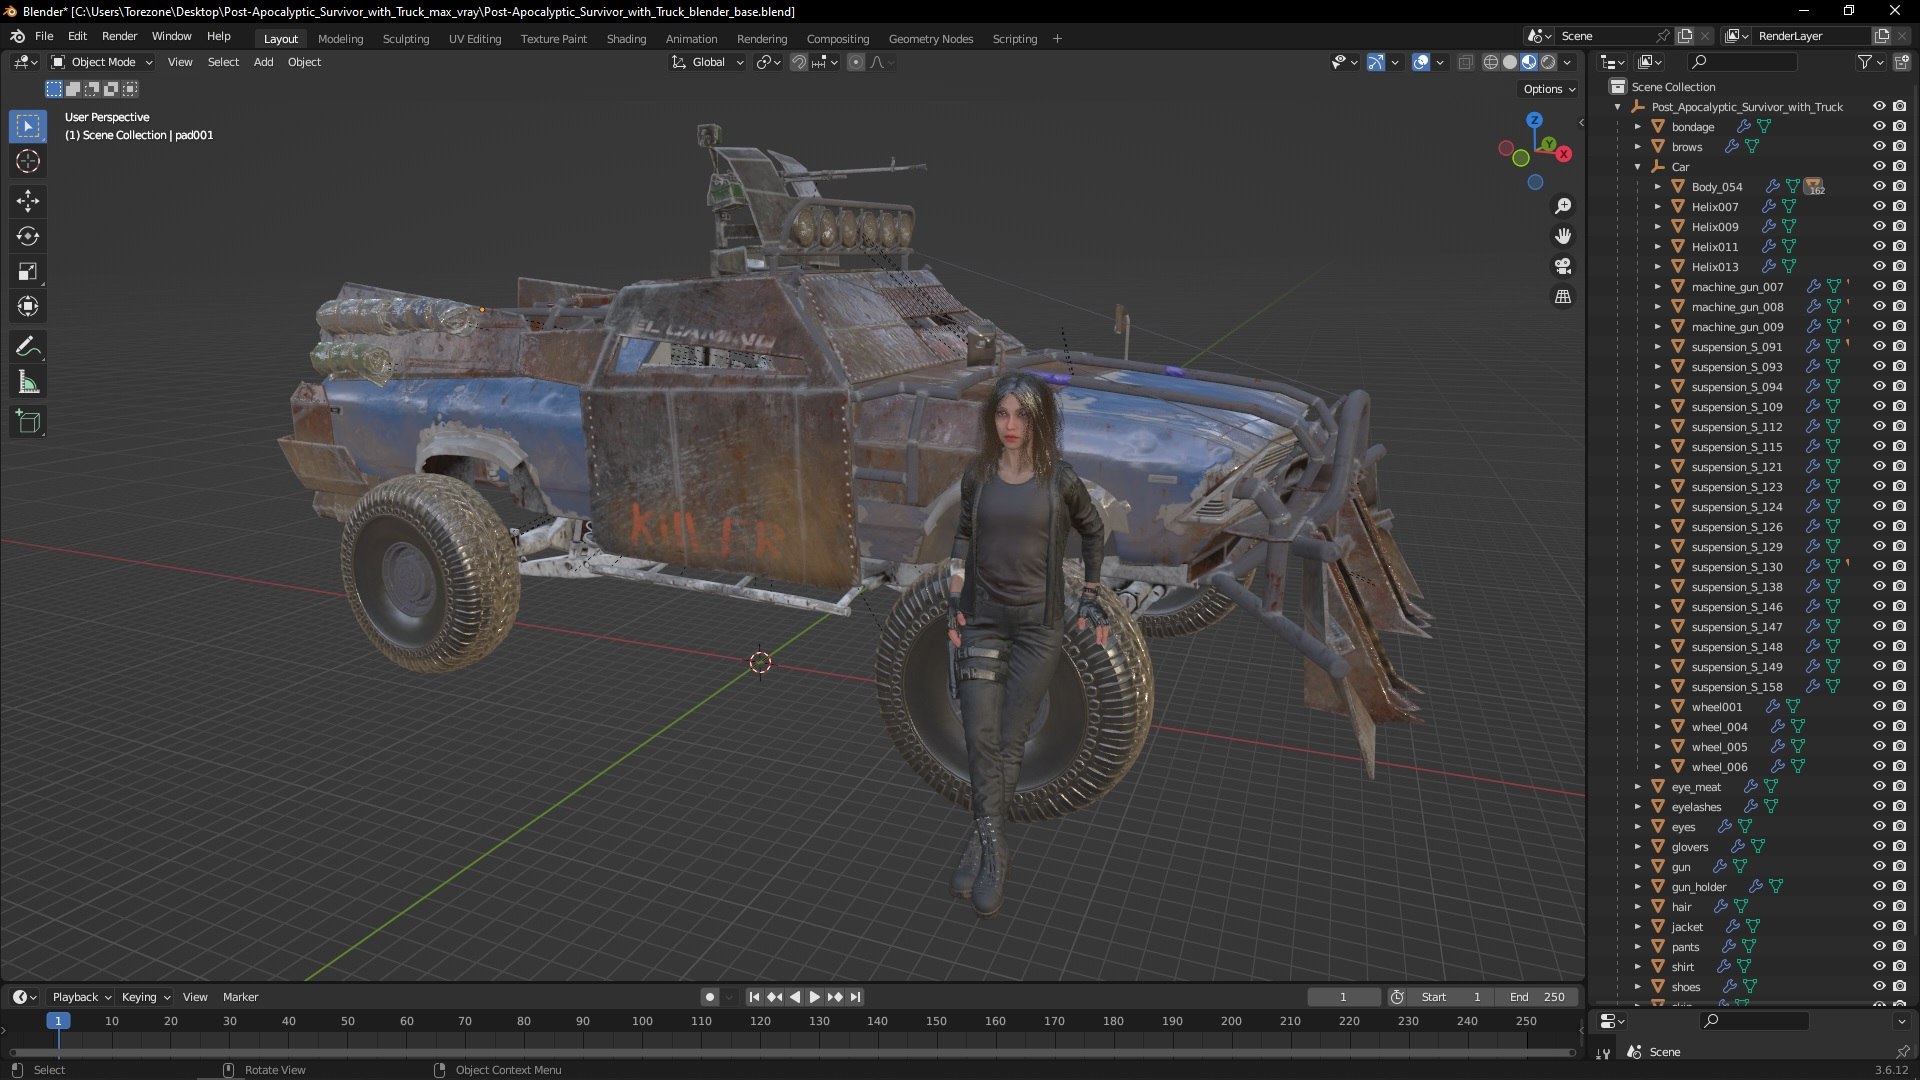Viewport: 1920px width, 1080px height.
Task: Open shading options dropdown arrow
Action: pyautogui.click(x=1567, y=62)
